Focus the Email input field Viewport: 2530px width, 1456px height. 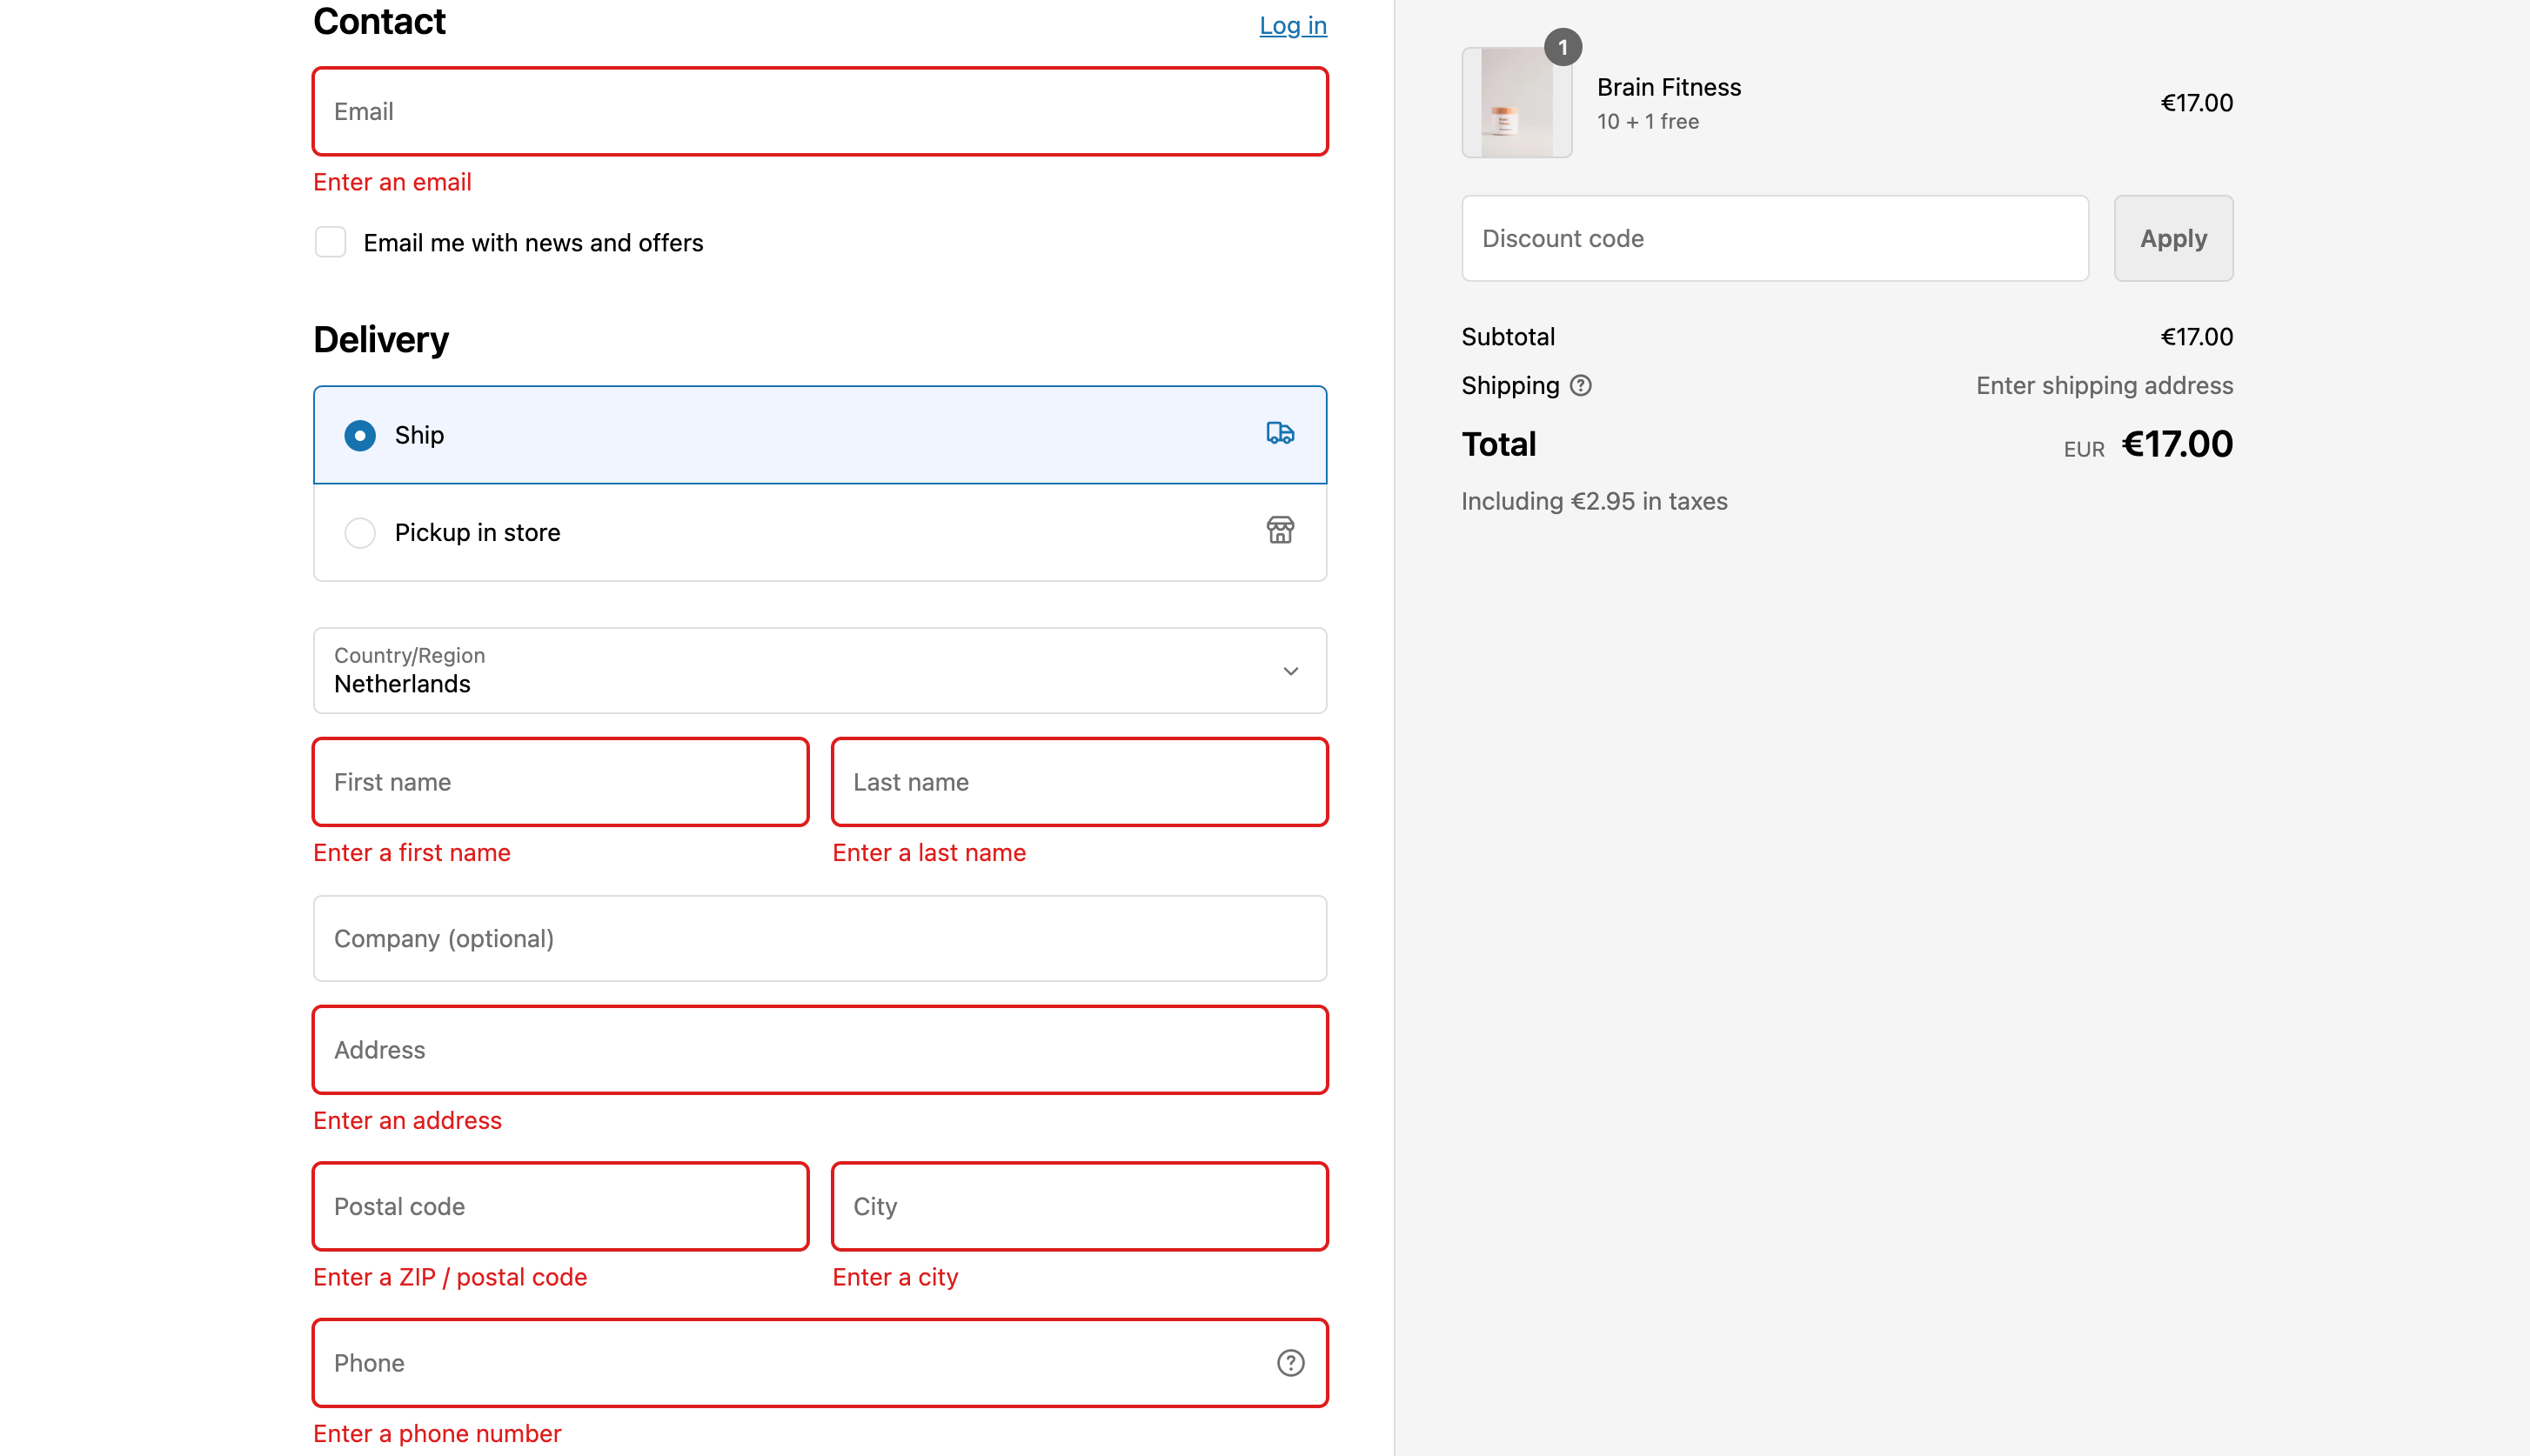820,112
